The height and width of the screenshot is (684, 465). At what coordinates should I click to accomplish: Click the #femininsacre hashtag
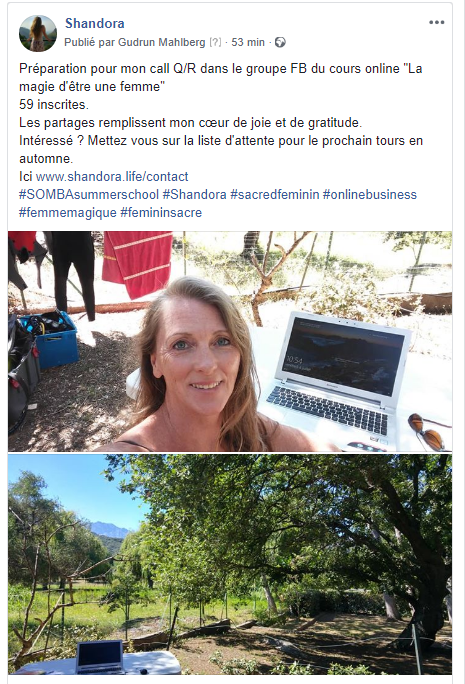click(161, 213)
